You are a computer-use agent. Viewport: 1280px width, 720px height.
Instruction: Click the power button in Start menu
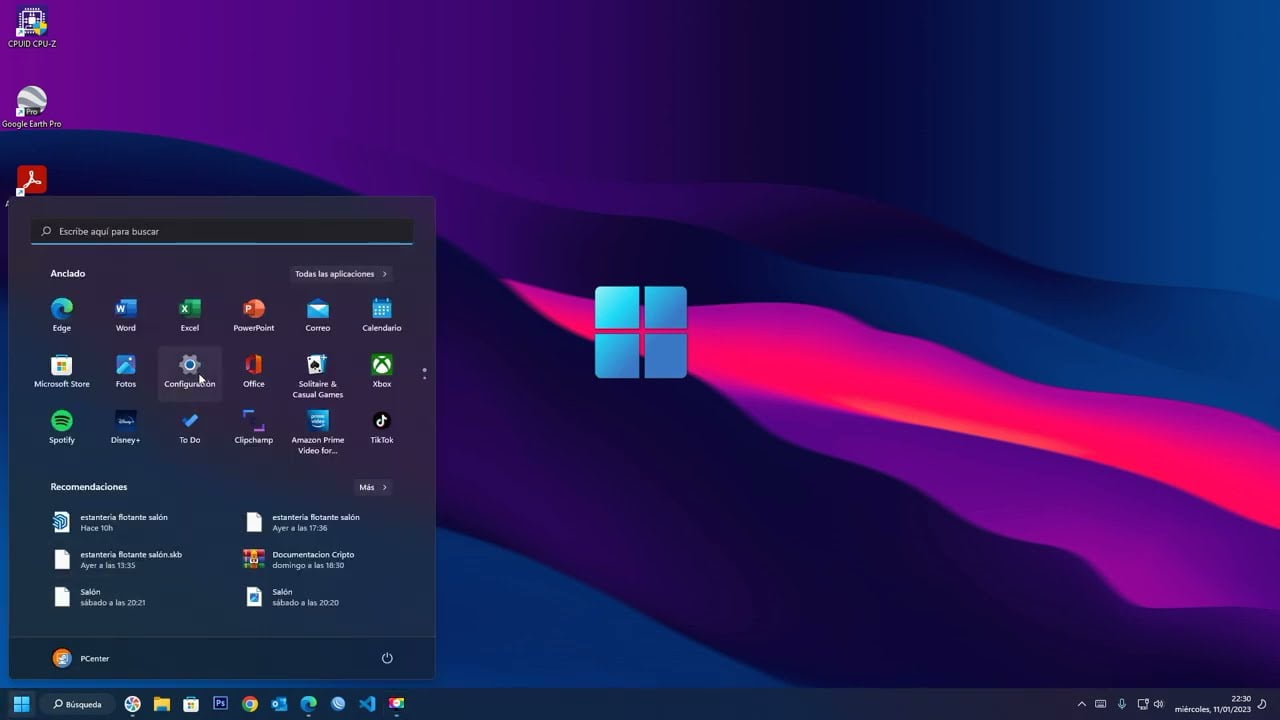coord(387,658)
